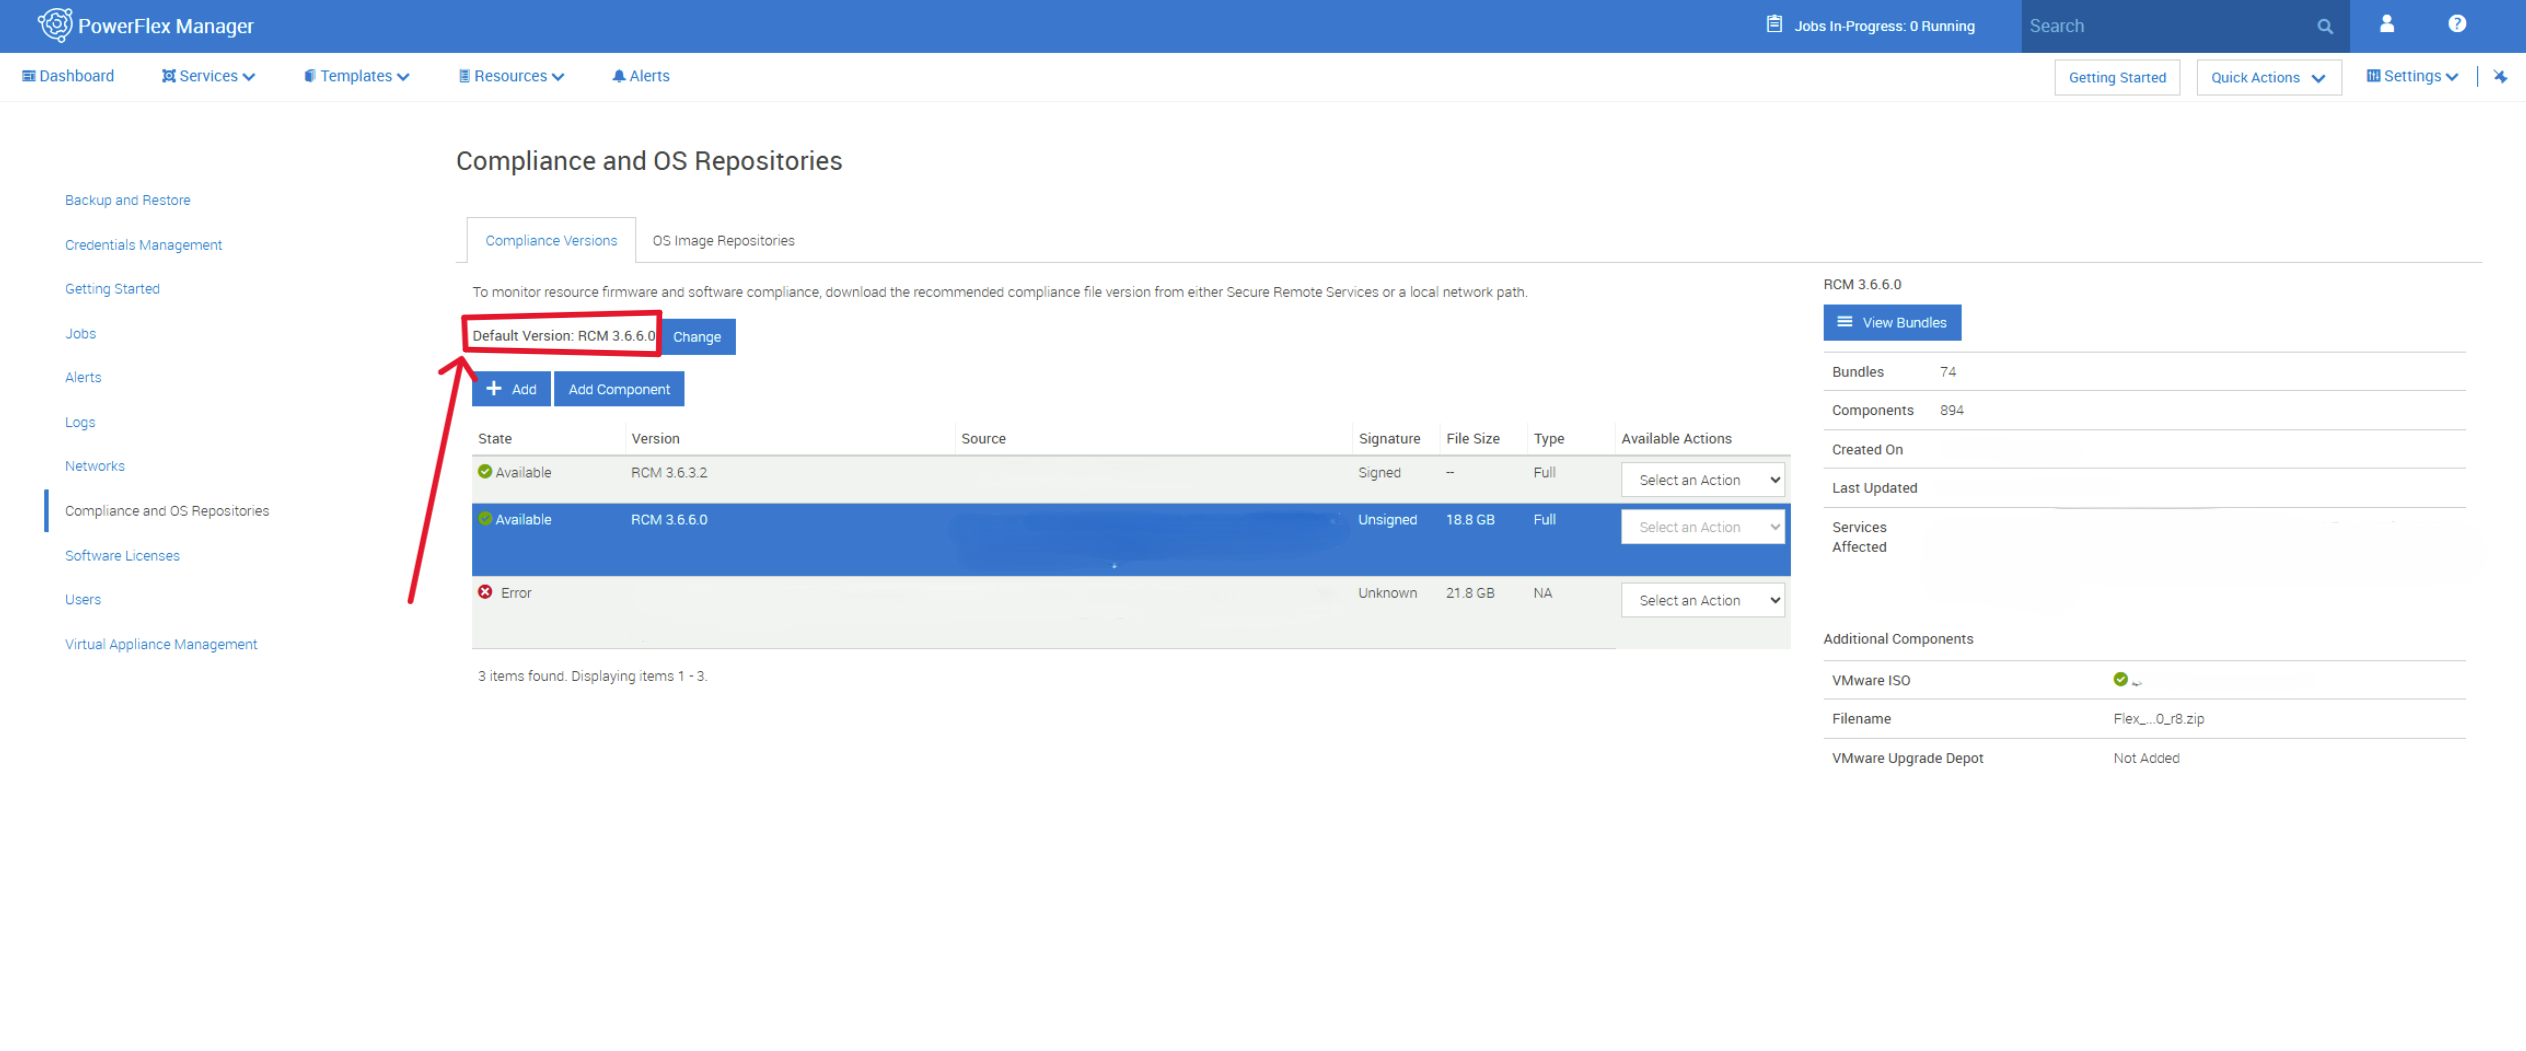Click the VMware ISO green check icon
Screen dimensions: 2526x1051
coord(2120,679)
